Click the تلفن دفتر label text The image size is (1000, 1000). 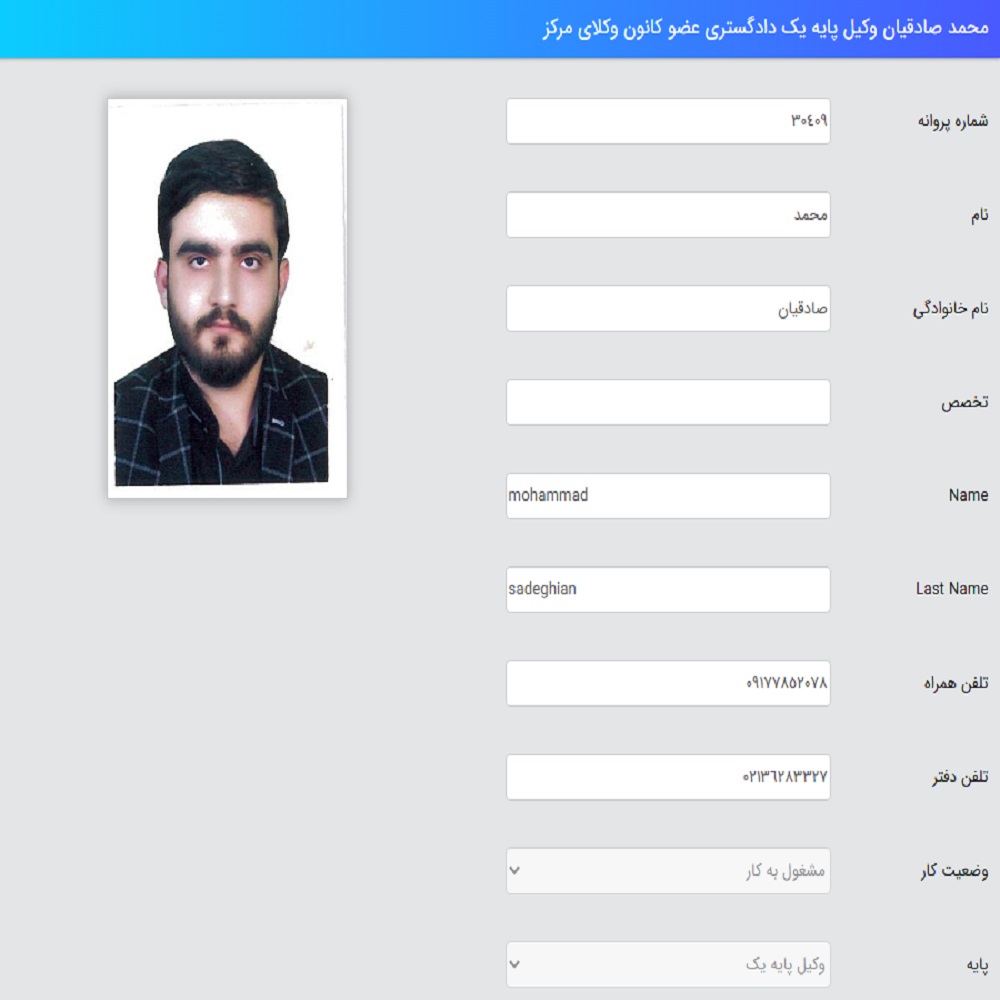[960, 777]
